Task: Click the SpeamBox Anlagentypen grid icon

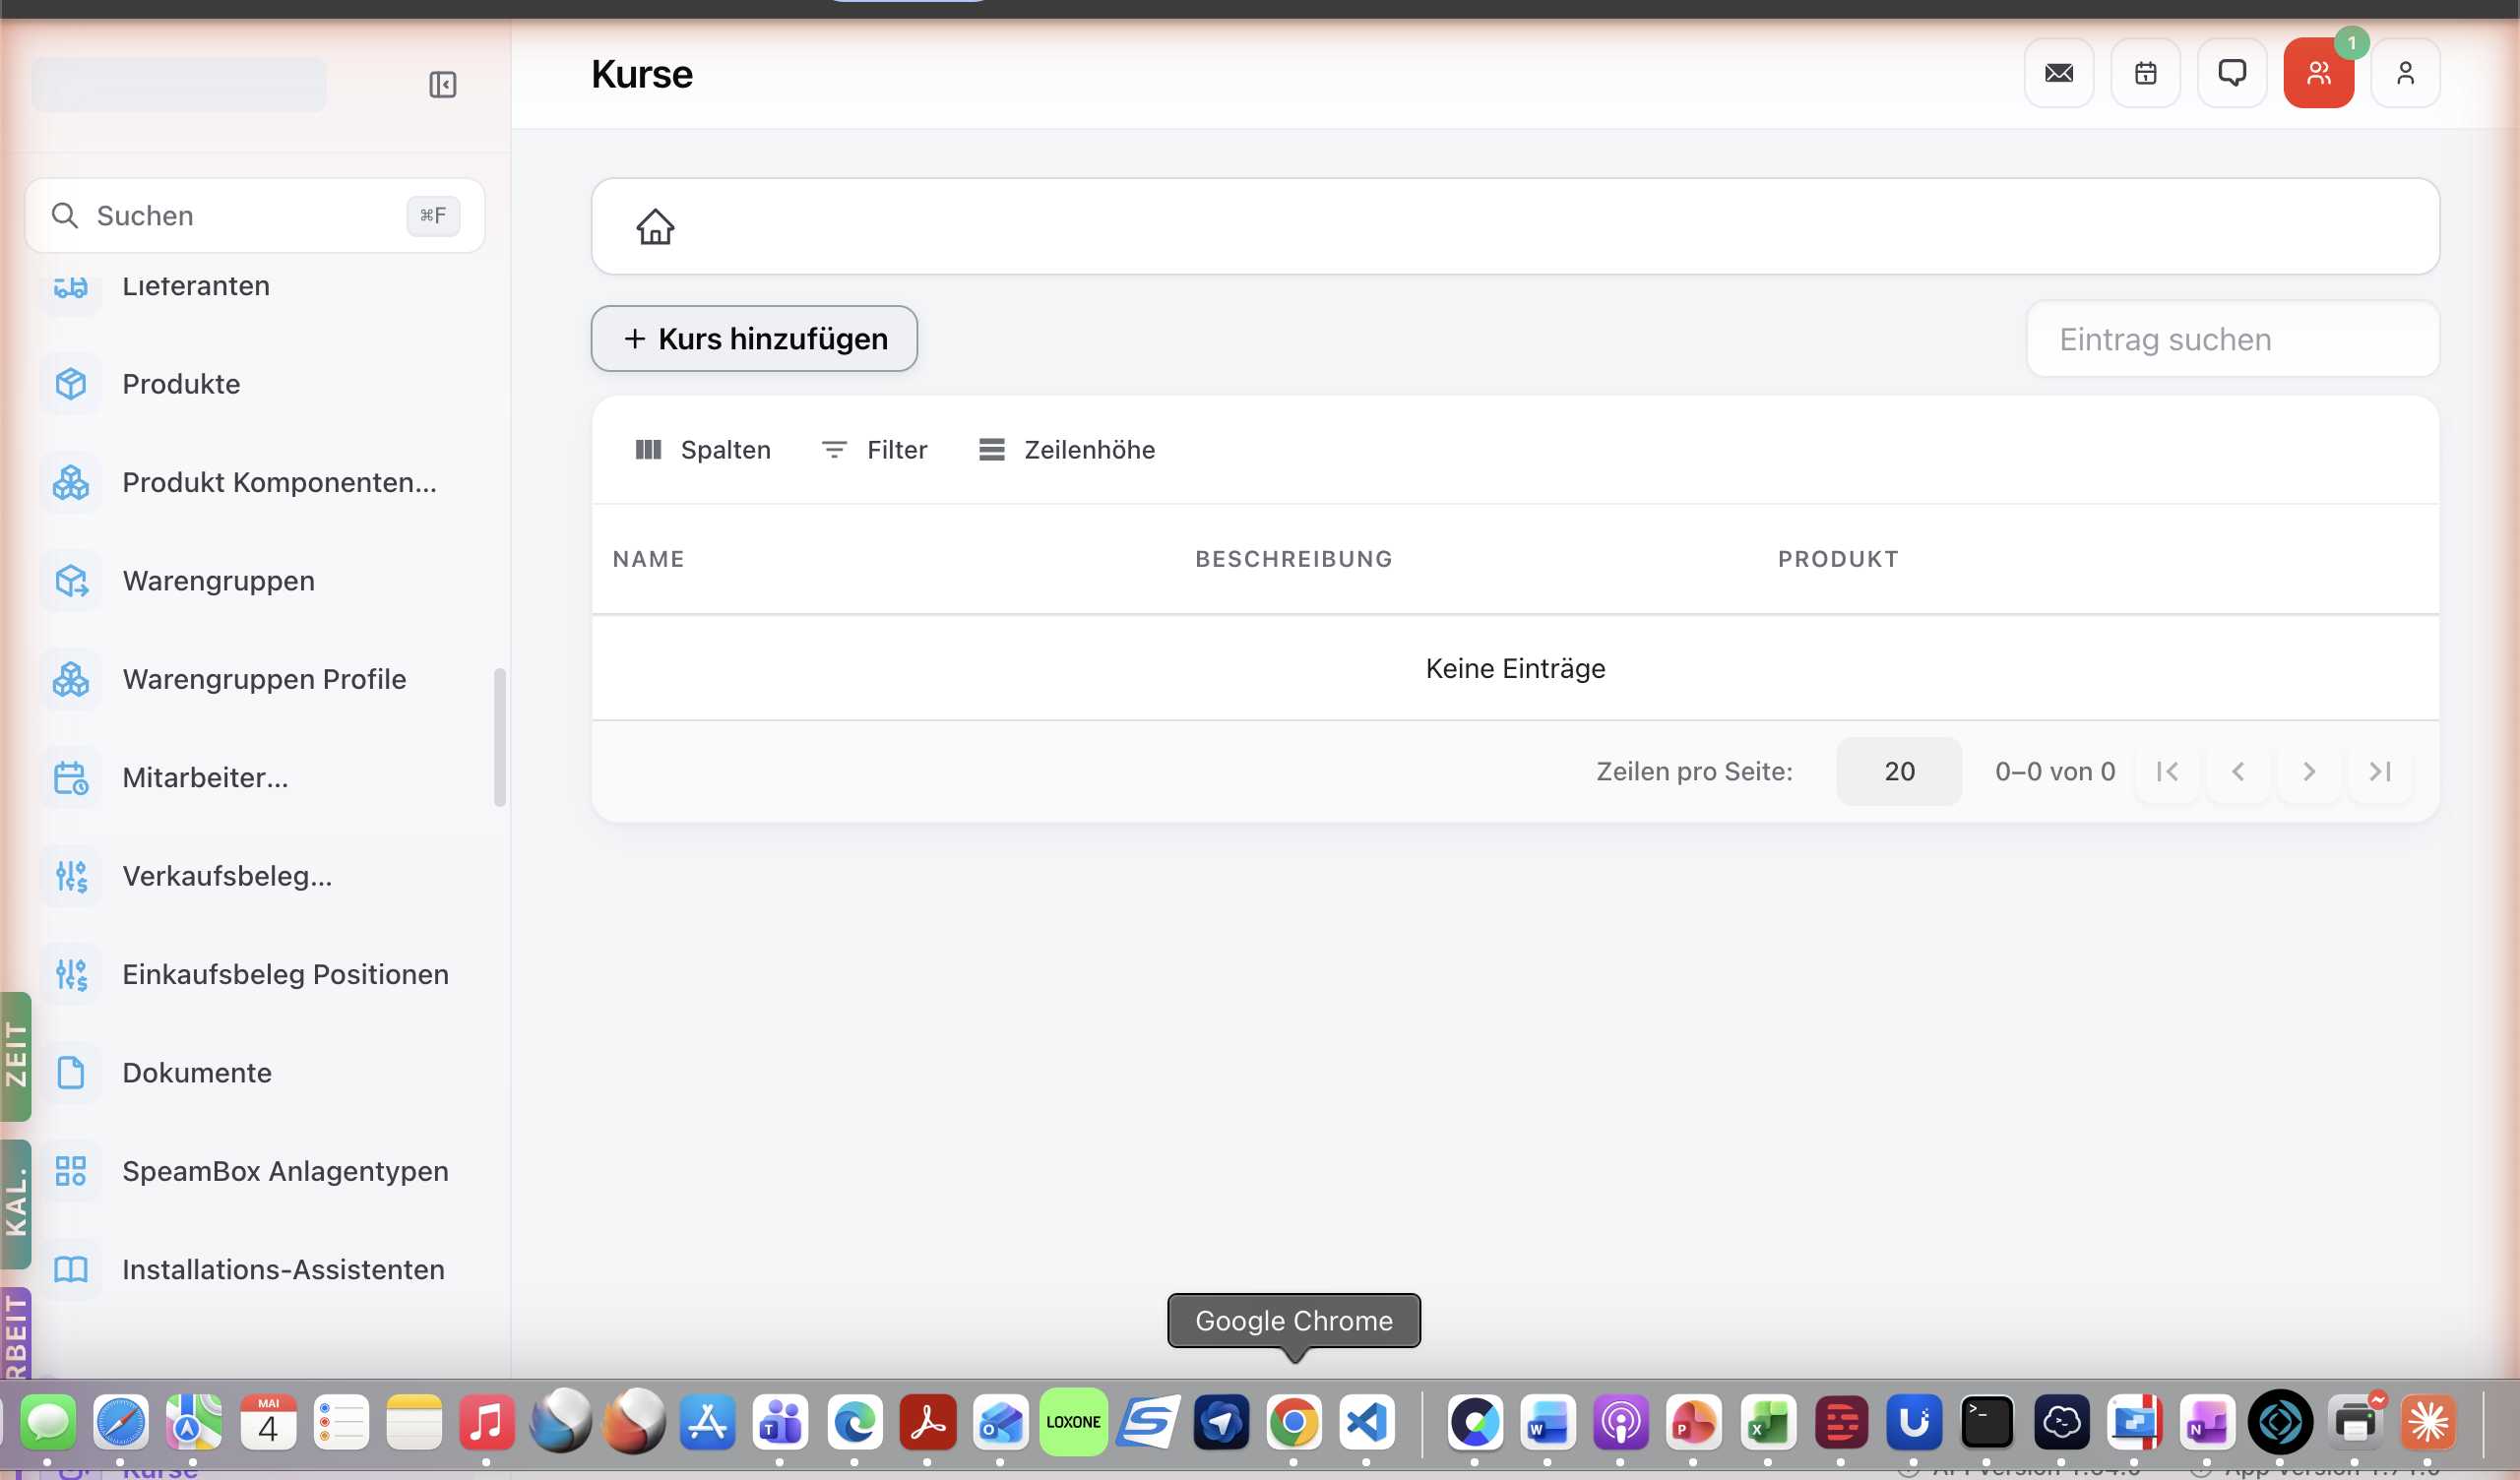Action: [71, 1171]
